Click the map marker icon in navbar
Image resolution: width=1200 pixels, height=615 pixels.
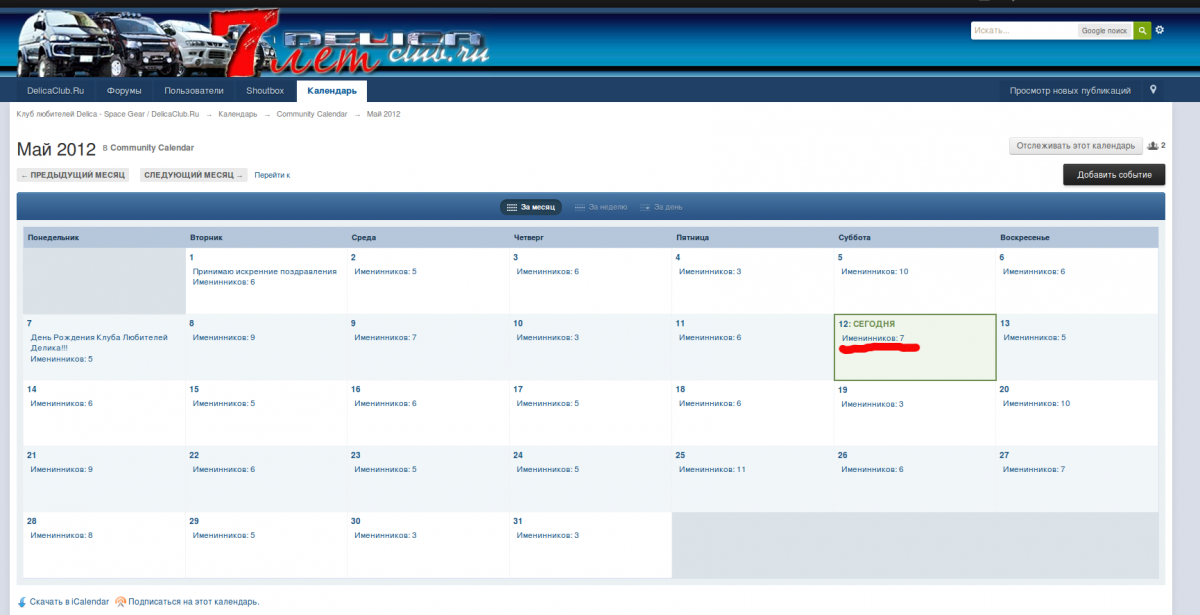tap(1153, 90)
